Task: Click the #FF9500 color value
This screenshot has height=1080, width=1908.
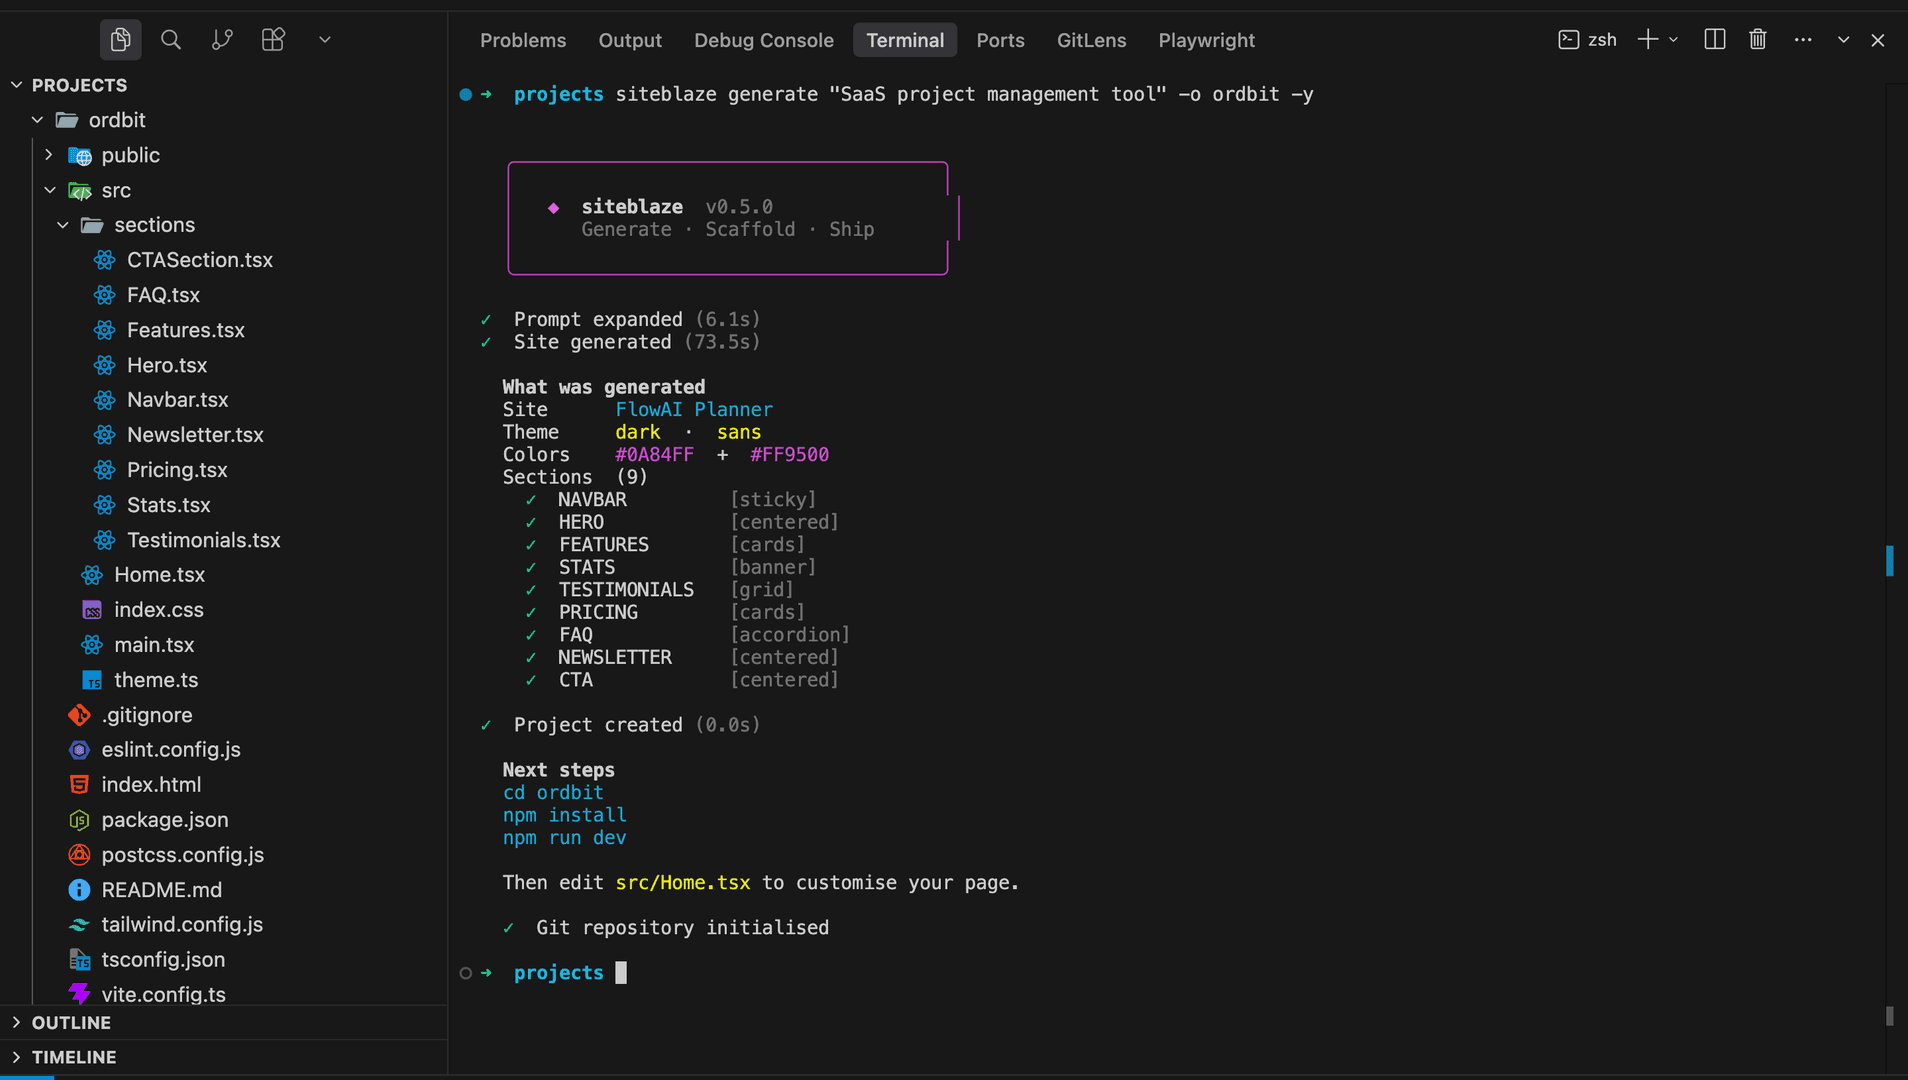Action: pos(789,455)
